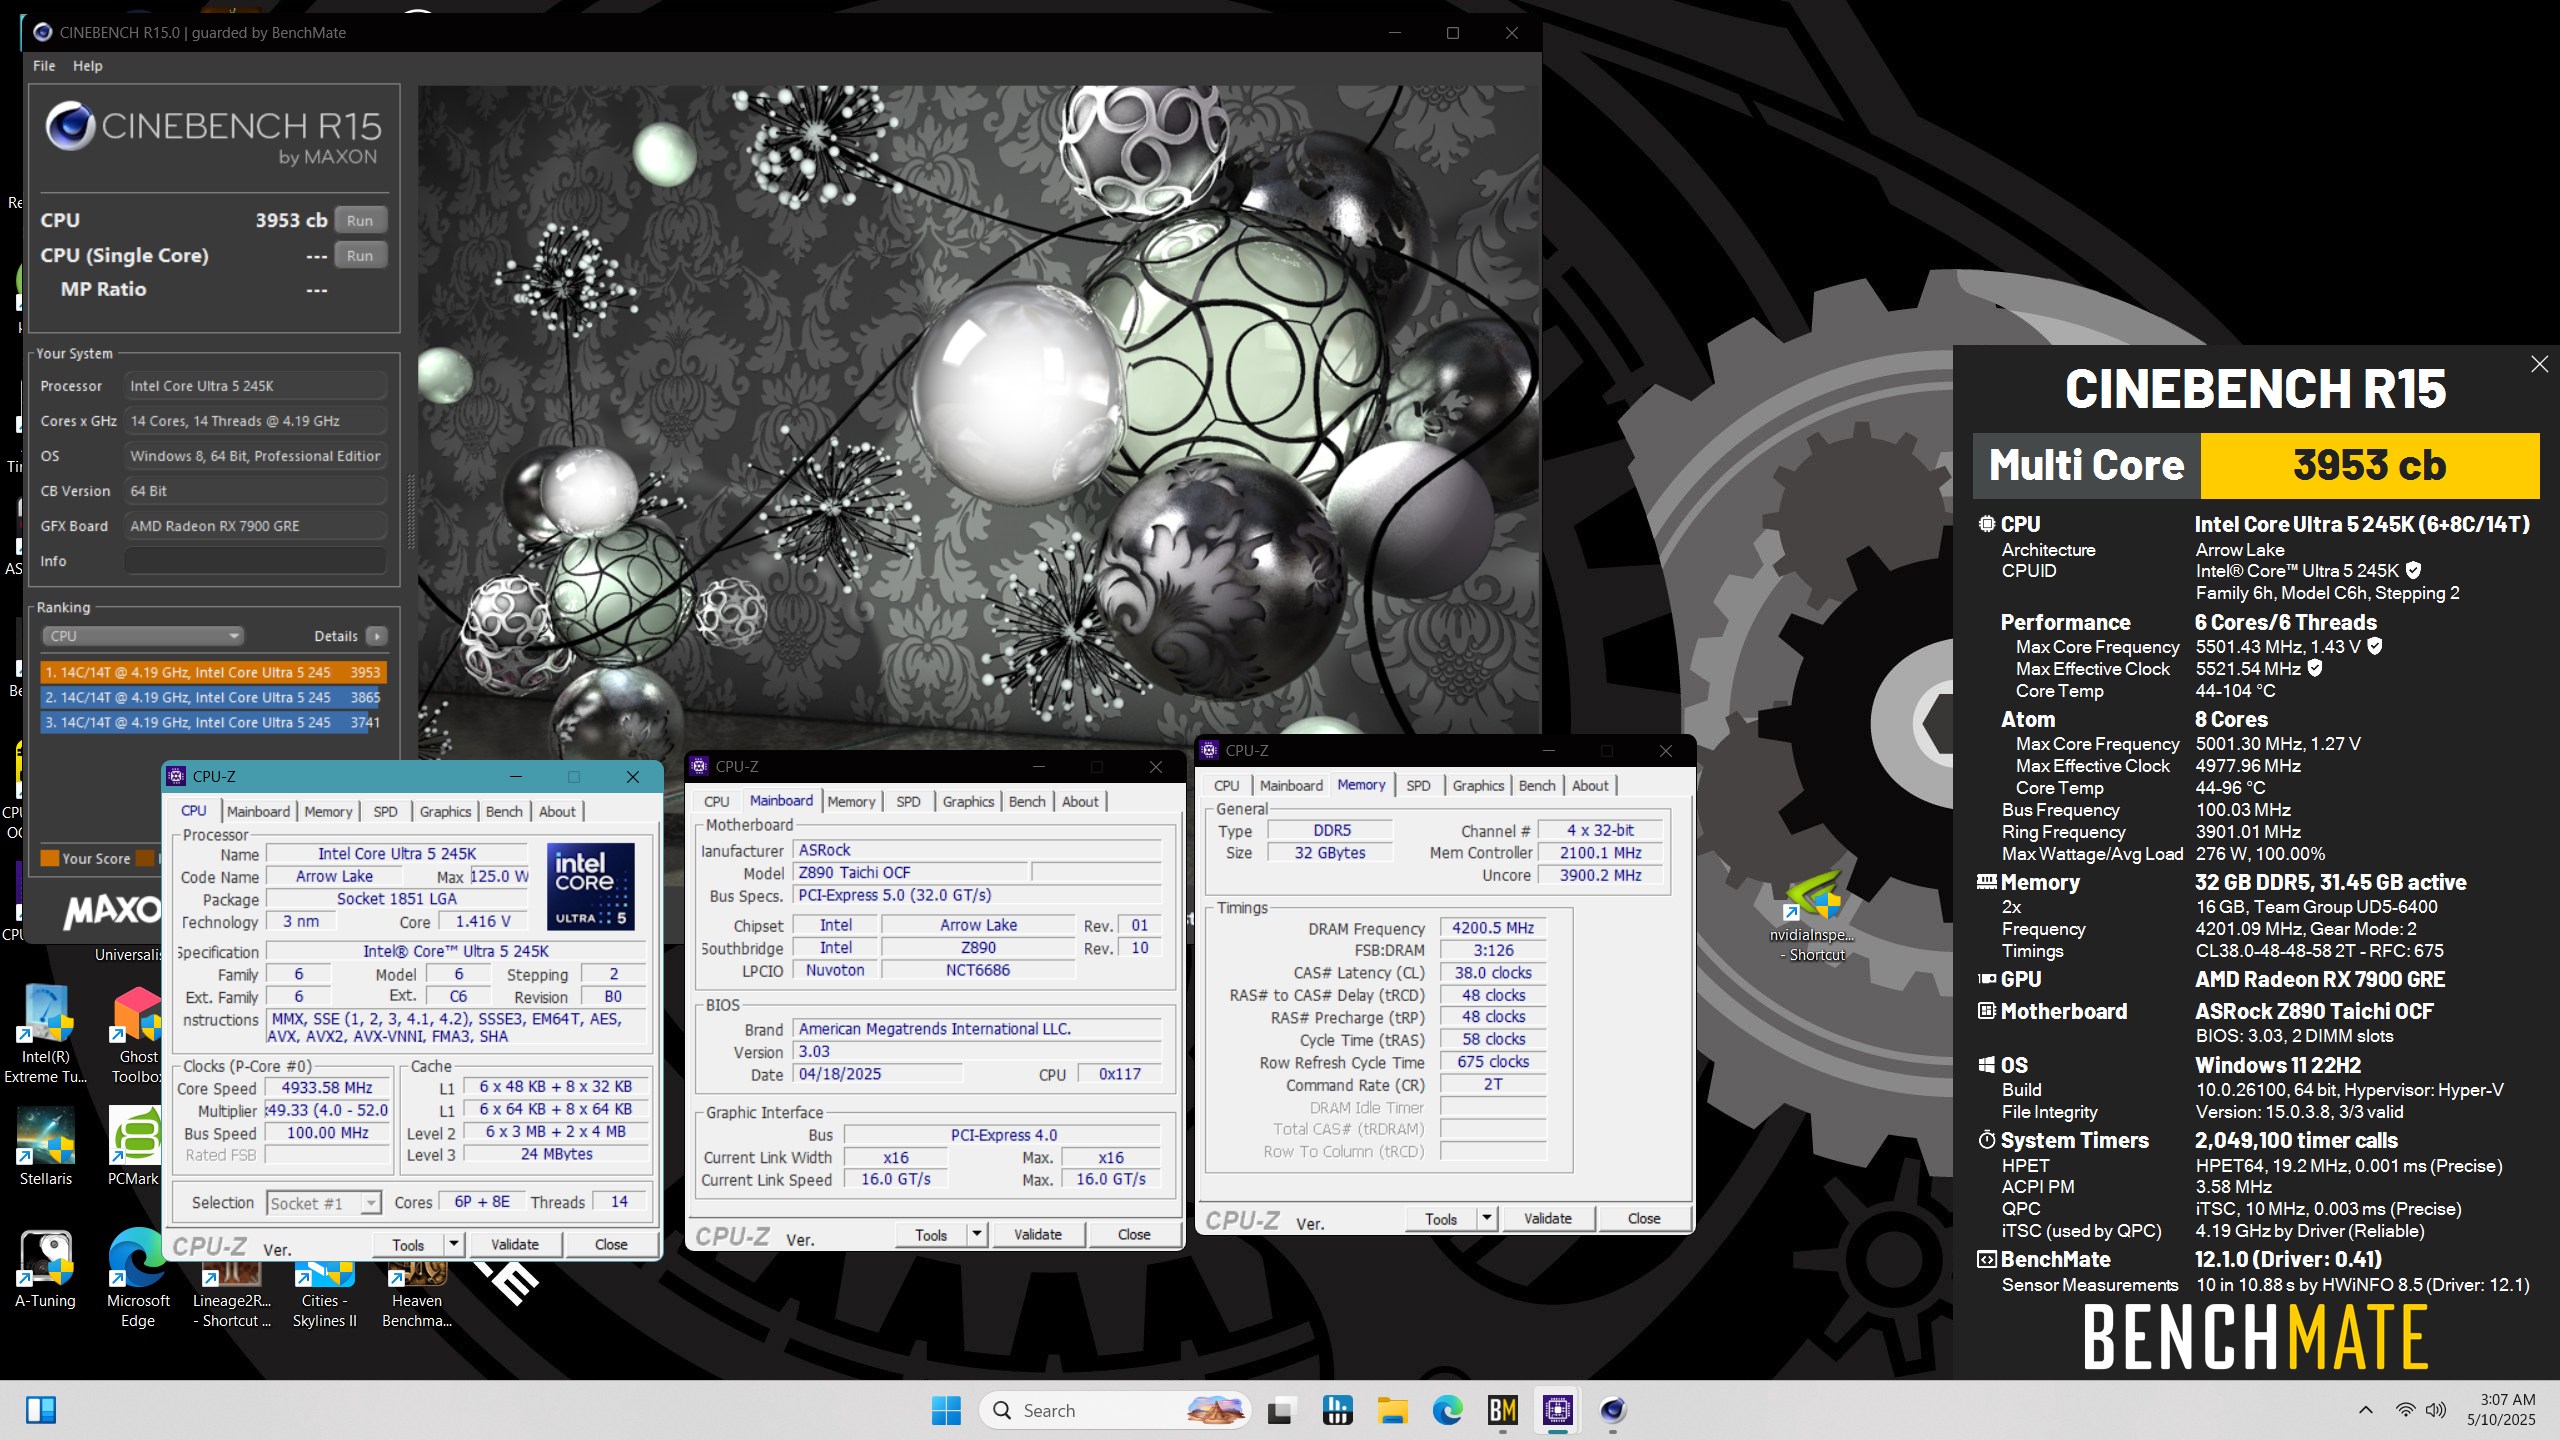Screen dimensions: 2560x1440
Task: Click the Task View taskbar icon
Action: (1279, 1410)
